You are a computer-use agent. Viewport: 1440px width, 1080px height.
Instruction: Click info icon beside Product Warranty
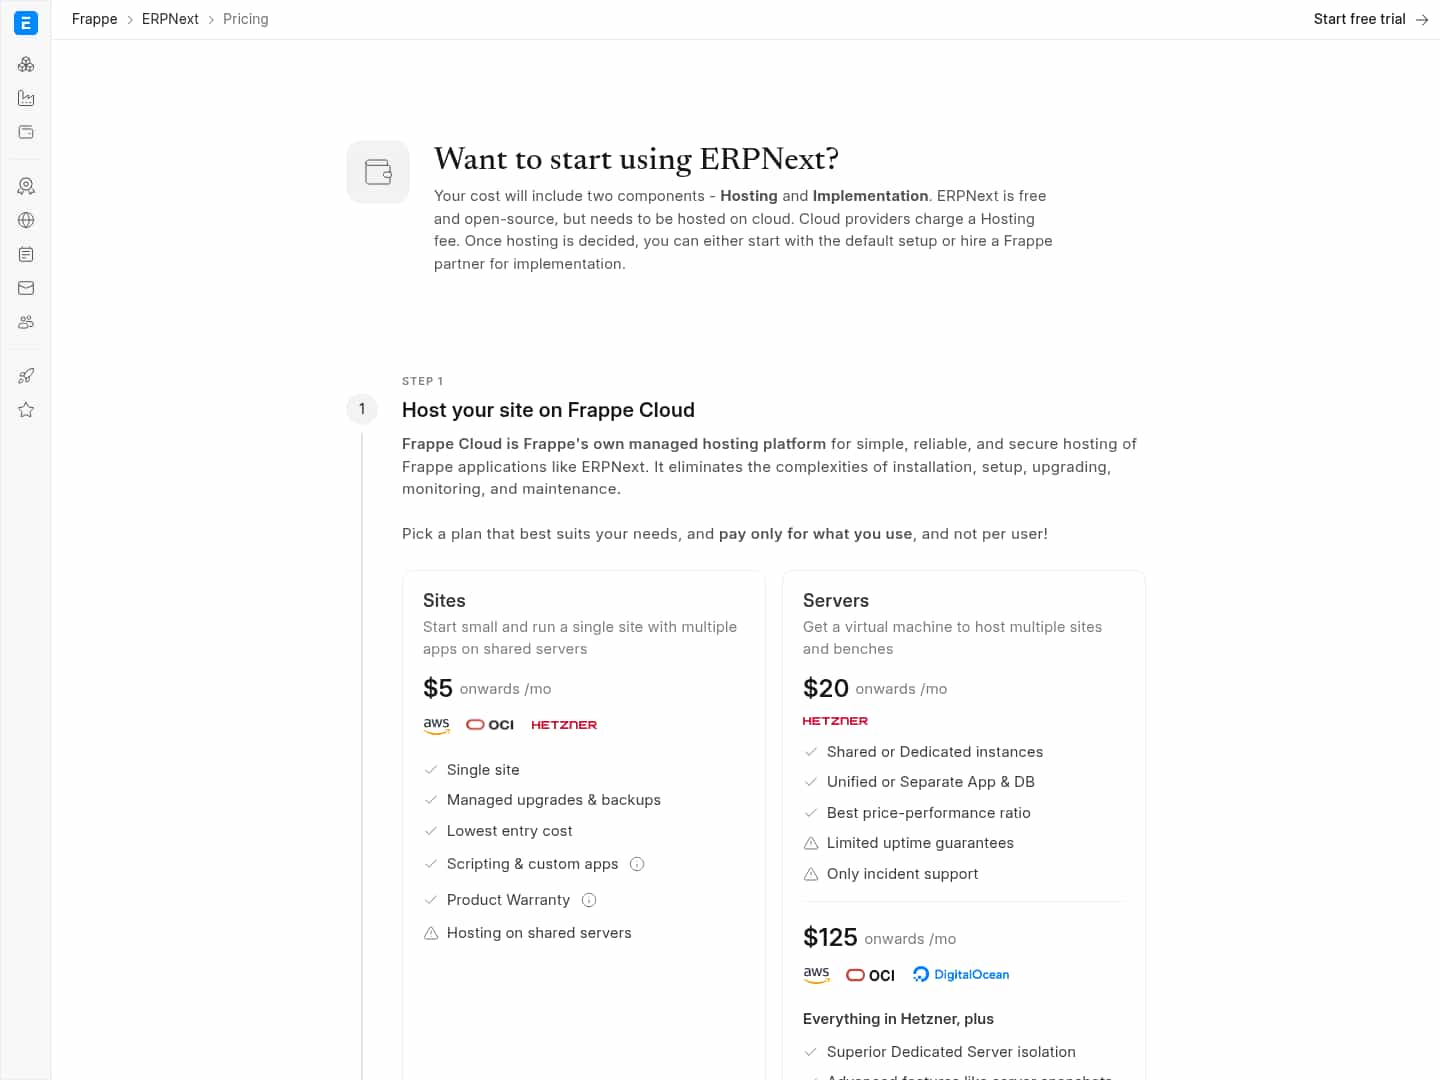[x=589, y=900]
